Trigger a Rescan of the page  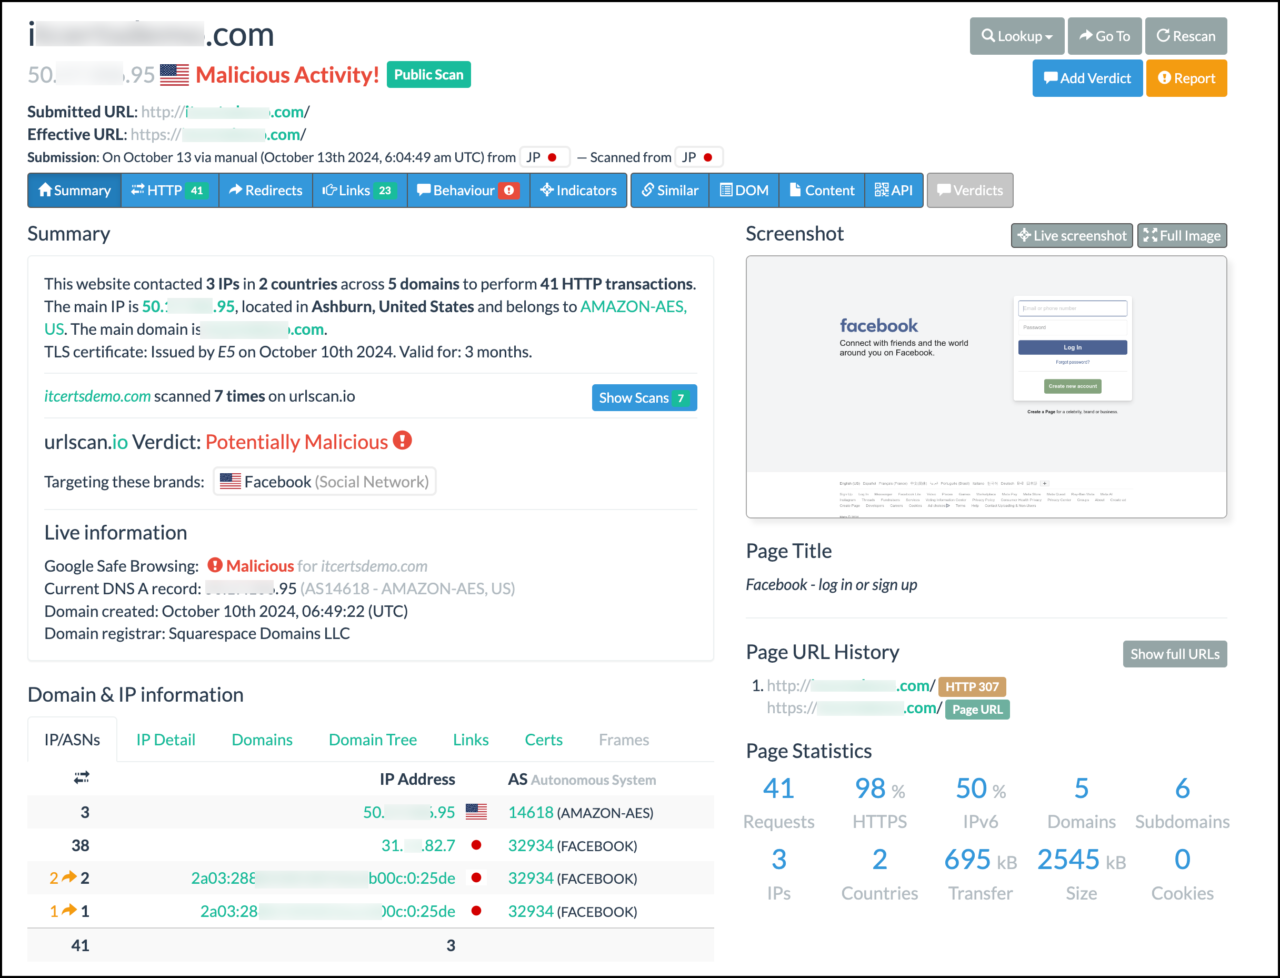[x=1186, y=36]
